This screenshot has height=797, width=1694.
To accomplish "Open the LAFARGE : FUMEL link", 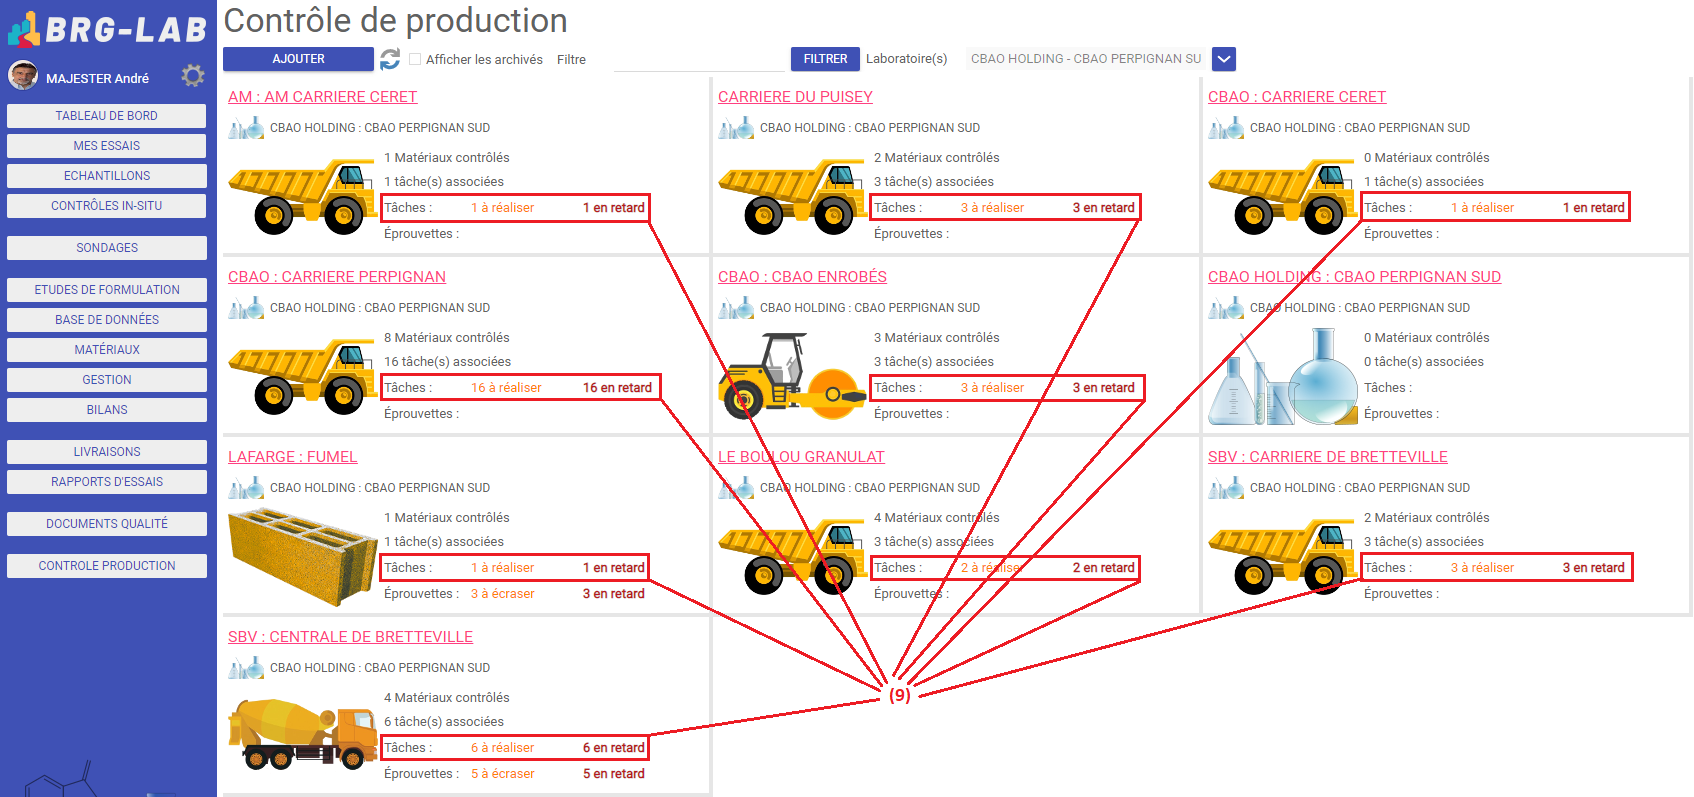I will [292, 457].
